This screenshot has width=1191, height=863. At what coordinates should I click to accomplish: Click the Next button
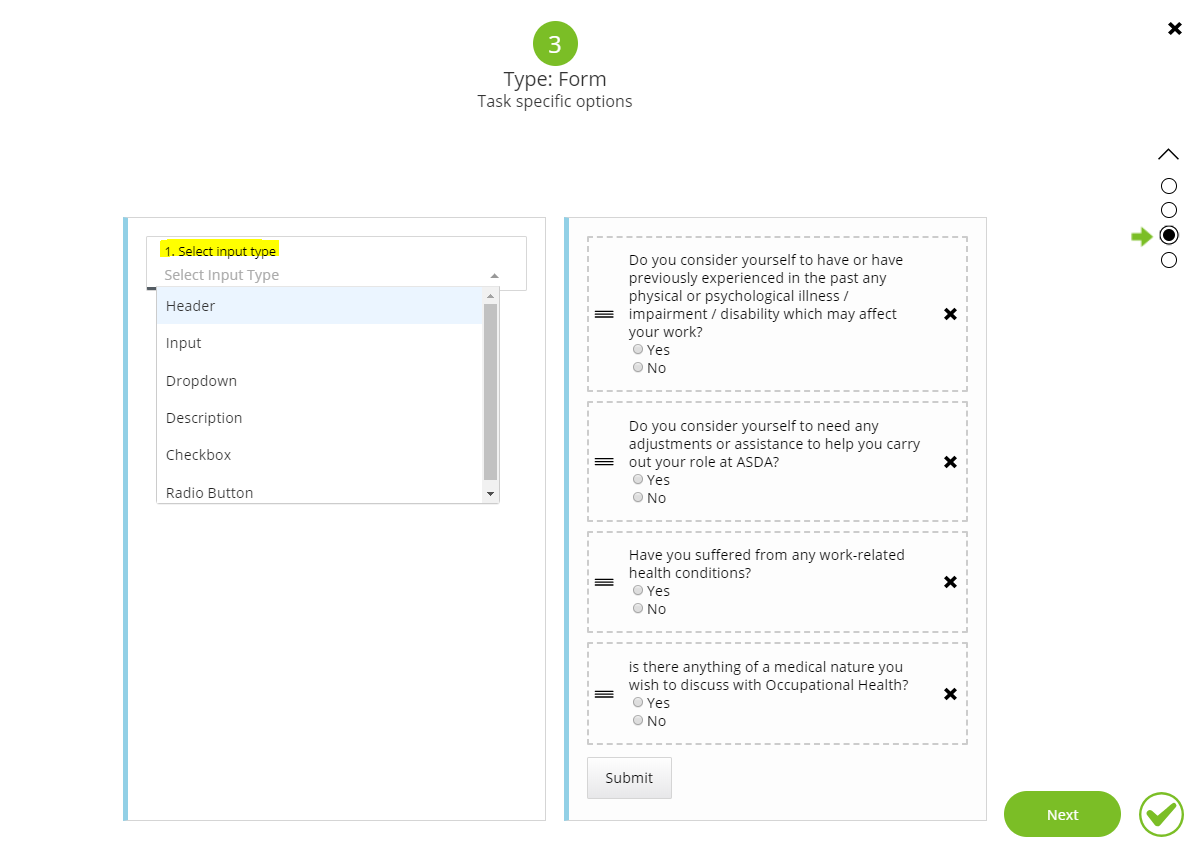click(1062, 814)
